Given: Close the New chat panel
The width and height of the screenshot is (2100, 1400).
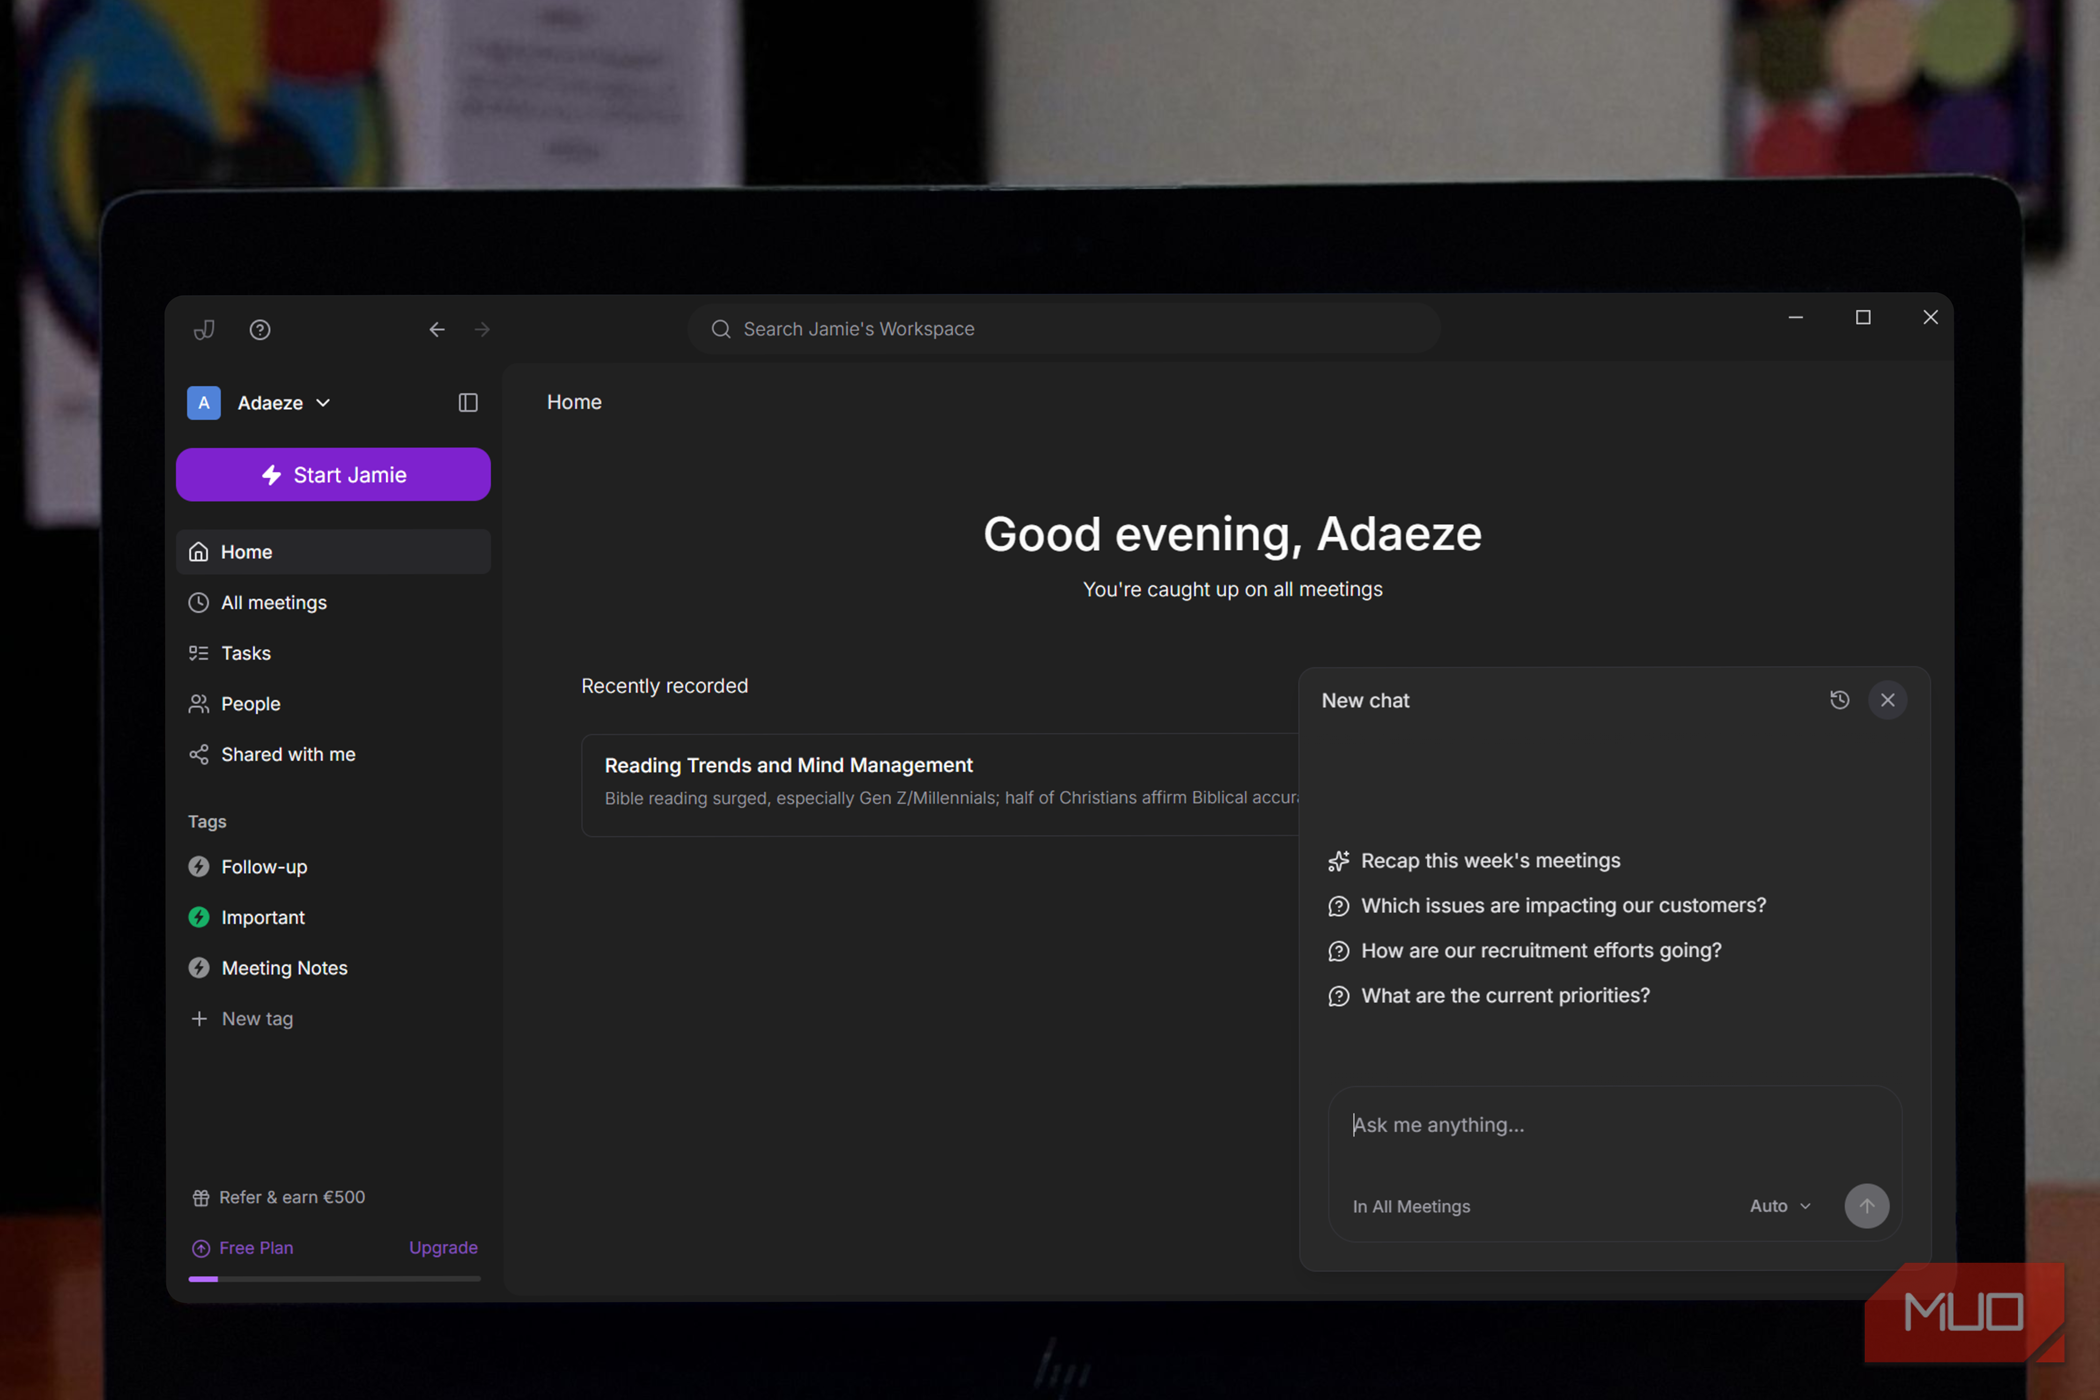Looking at the screenshot, I should pyautogui.click(x=1887, y=700).
